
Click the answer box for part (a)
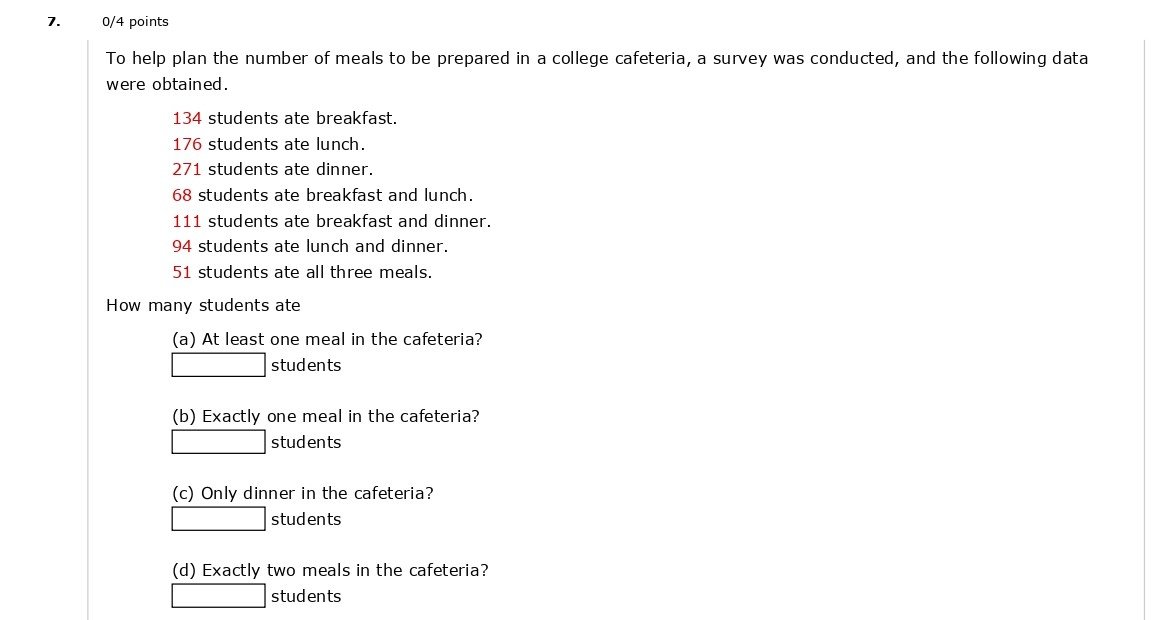tap(218, 365)
